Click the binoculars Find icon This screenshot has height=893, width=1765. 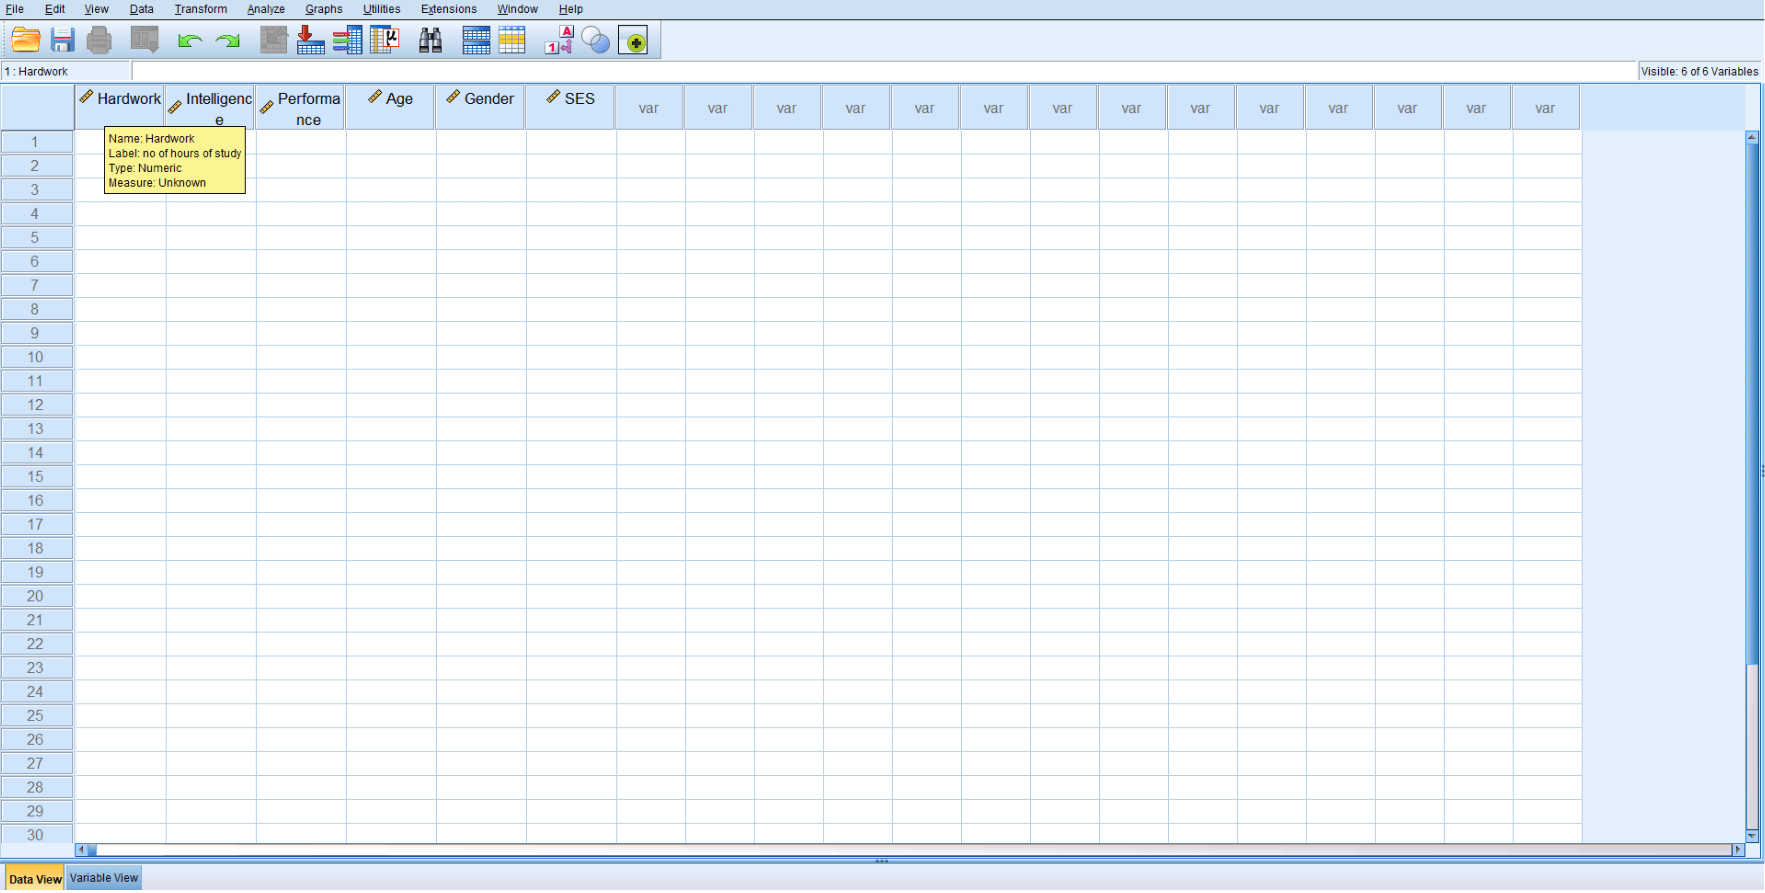tap(430, 40)
